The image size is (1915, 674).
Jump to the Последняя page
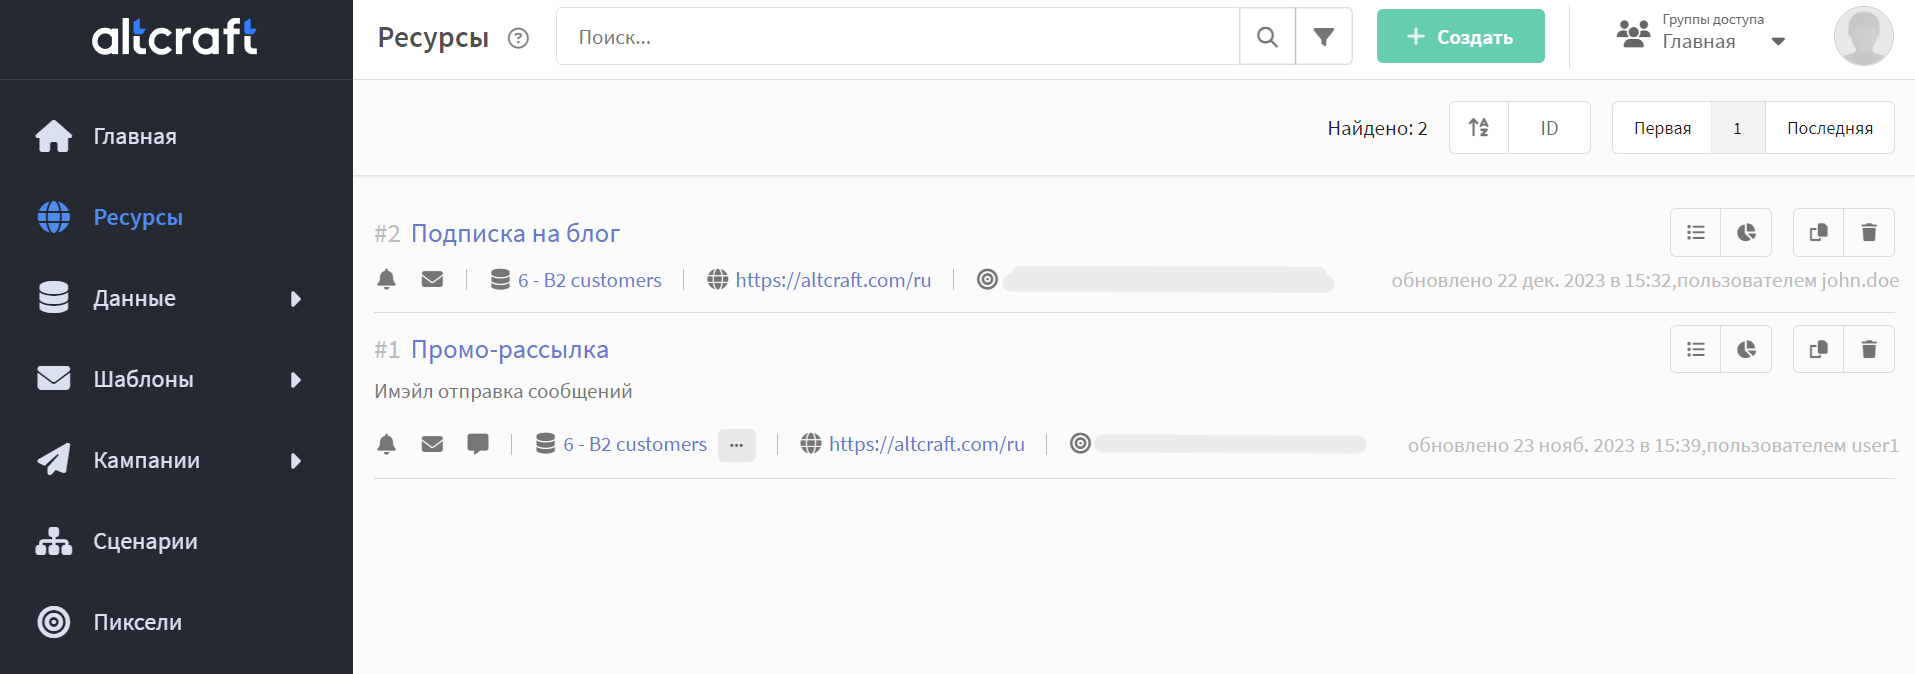point(1829,128)
